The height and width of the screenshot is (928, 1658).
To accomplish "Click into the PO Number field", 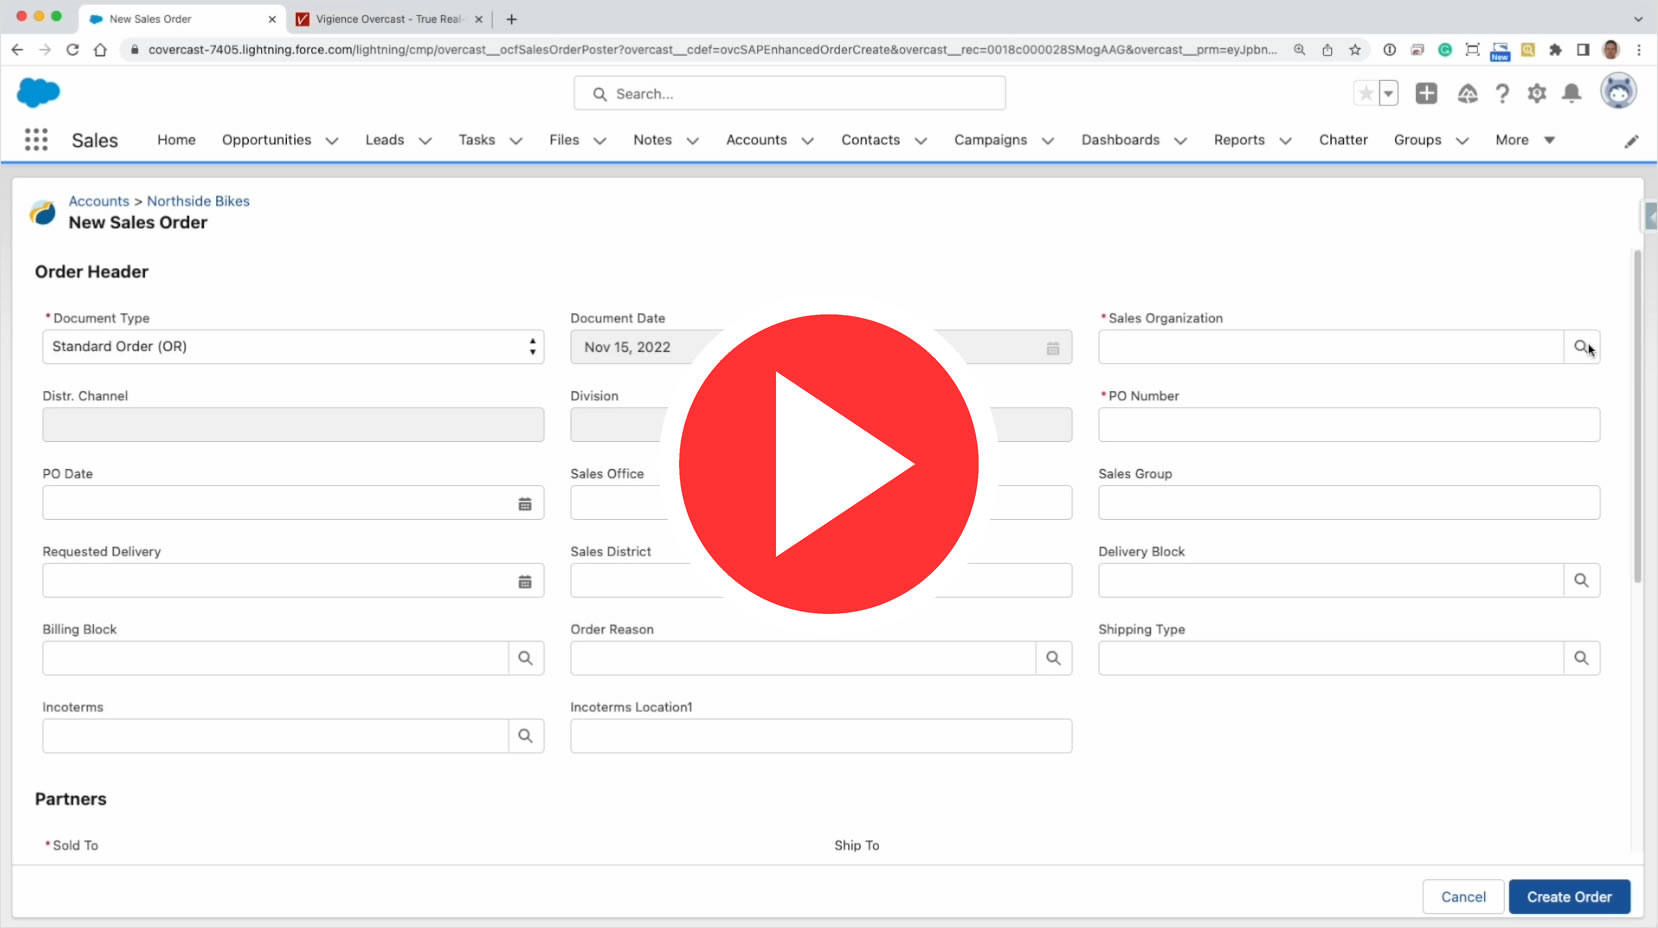I will 1348,425.
